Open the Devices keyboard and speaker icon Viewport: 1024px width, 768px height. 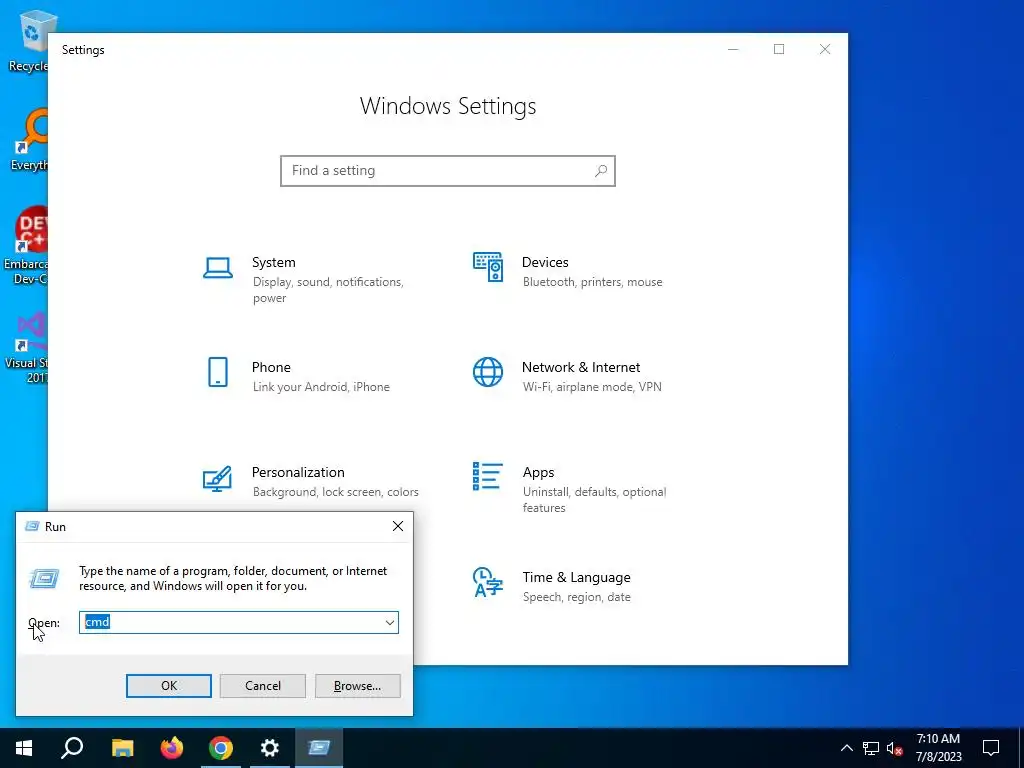point(488,267)
